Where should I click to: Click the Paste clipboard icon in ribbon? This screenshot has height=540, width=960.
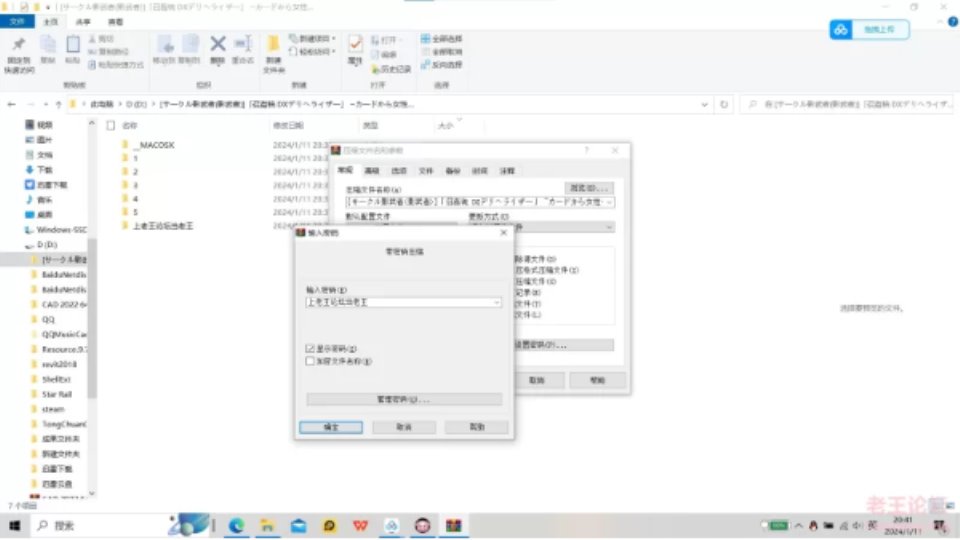pos(72,50)
